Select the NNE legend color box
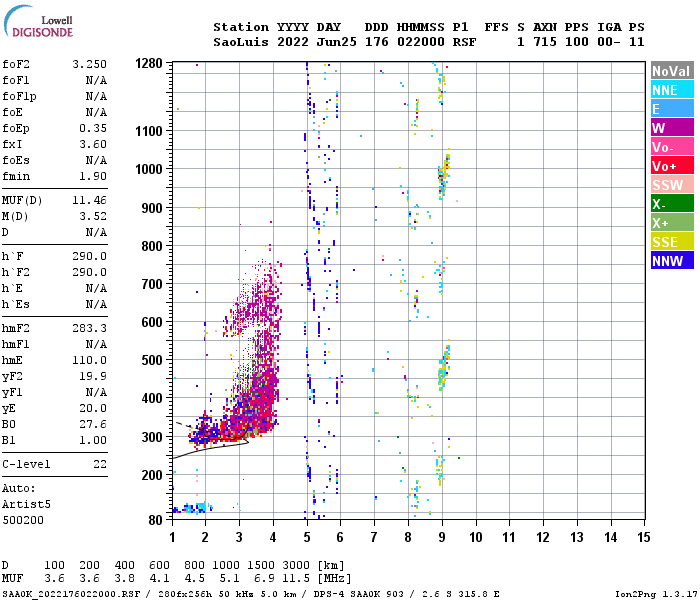This screenshot has height=600, width=700. 672,90
